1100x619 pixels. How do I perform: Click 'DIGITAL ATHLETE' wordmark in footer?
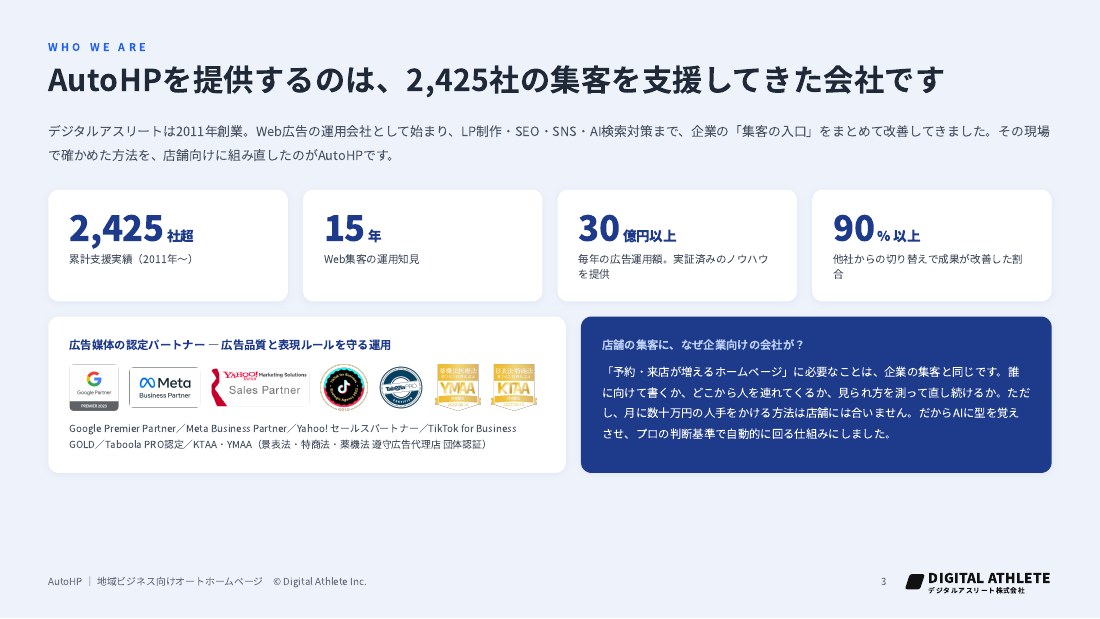point(989,578)
